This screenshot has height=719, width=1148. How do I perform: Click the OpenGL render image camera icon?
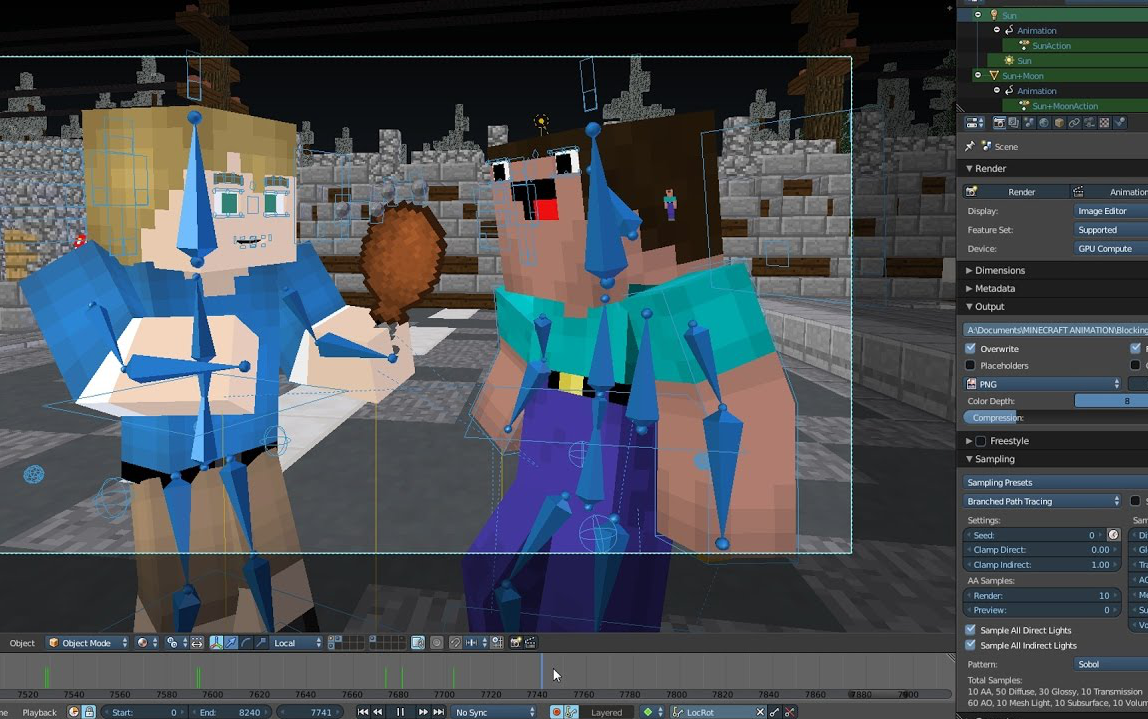tap(515, 643)
